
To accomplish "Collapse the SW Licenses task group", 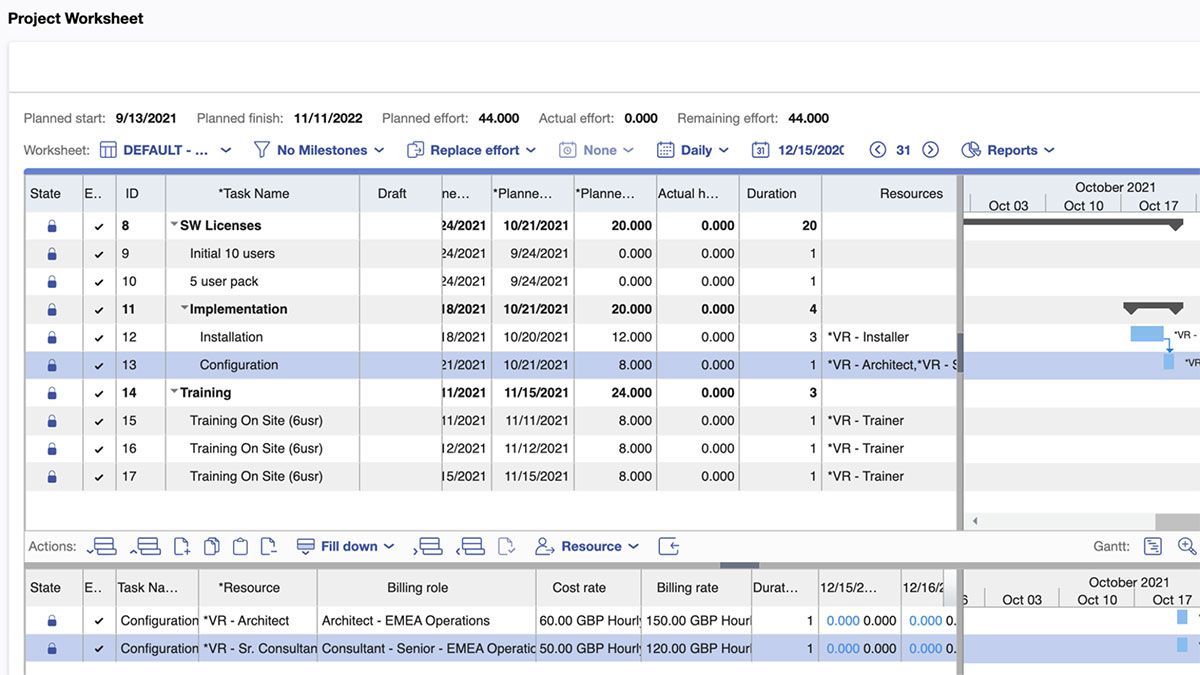I will pos(174,225).
